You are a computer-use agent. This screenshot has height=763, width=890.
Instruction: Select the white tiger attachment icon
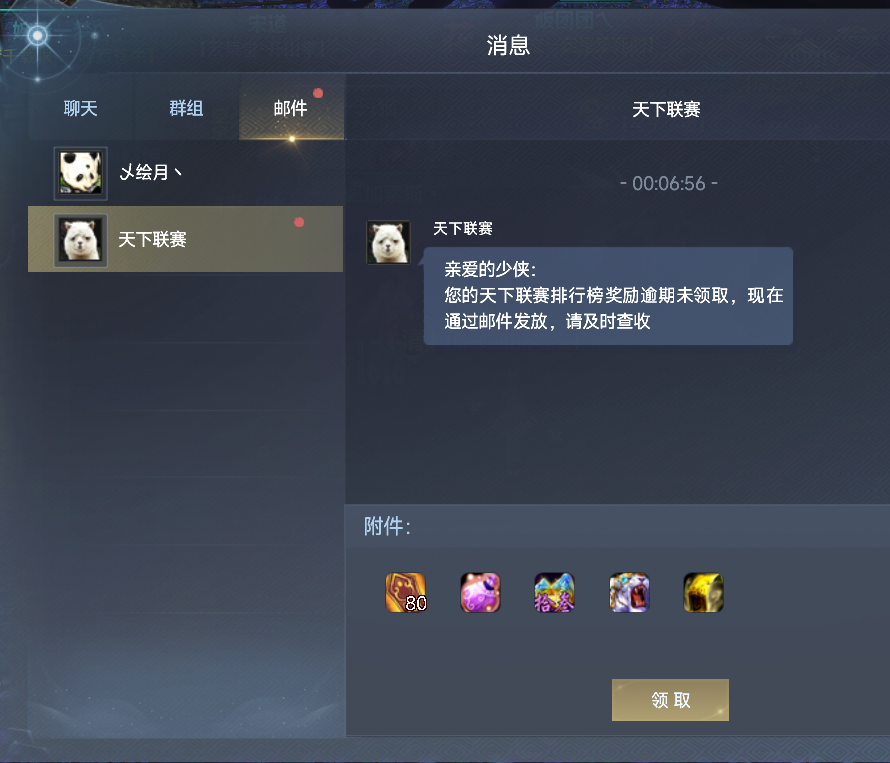click(629, 593)
